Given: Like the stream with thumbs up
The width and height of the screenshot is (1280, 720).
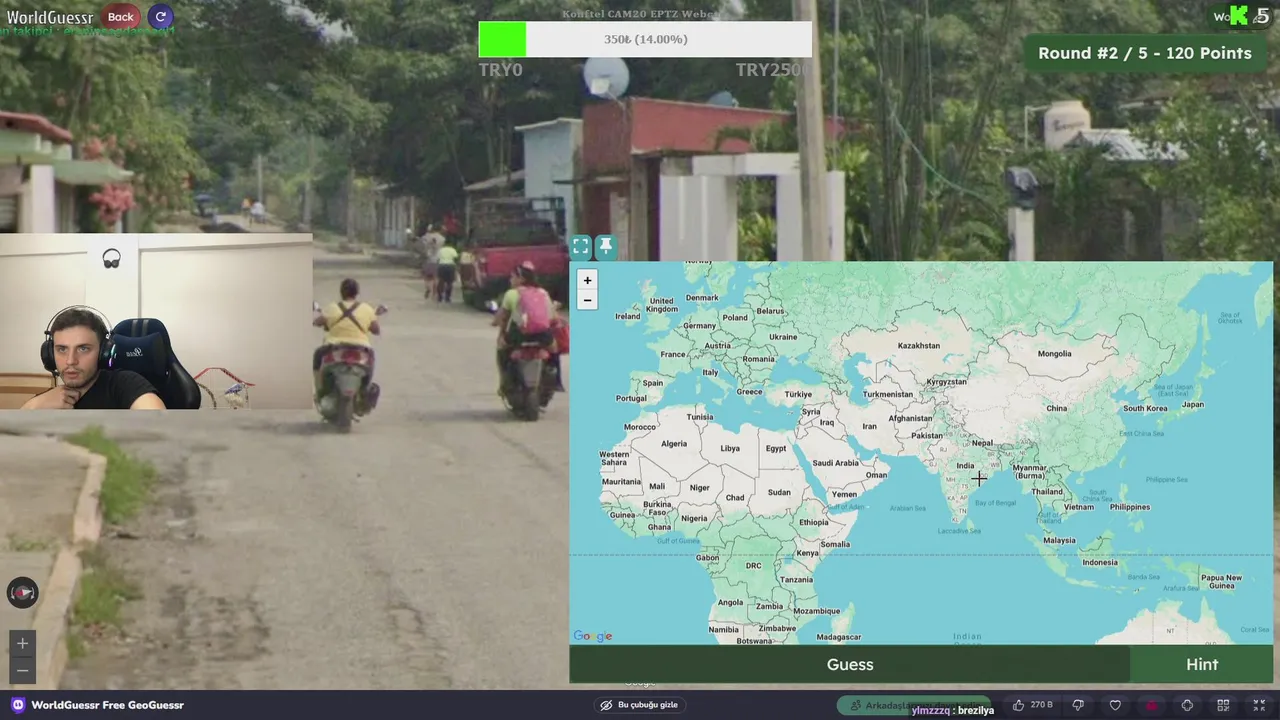Looking at the screenshot, I should (1018, 705).
